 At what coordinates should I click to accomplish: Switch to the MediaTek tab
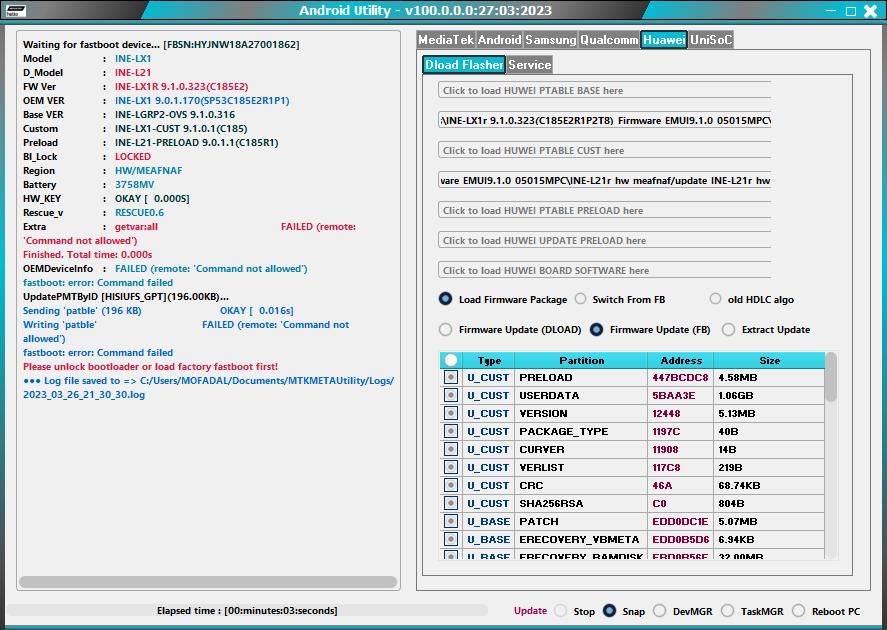(x=446, y=40)
